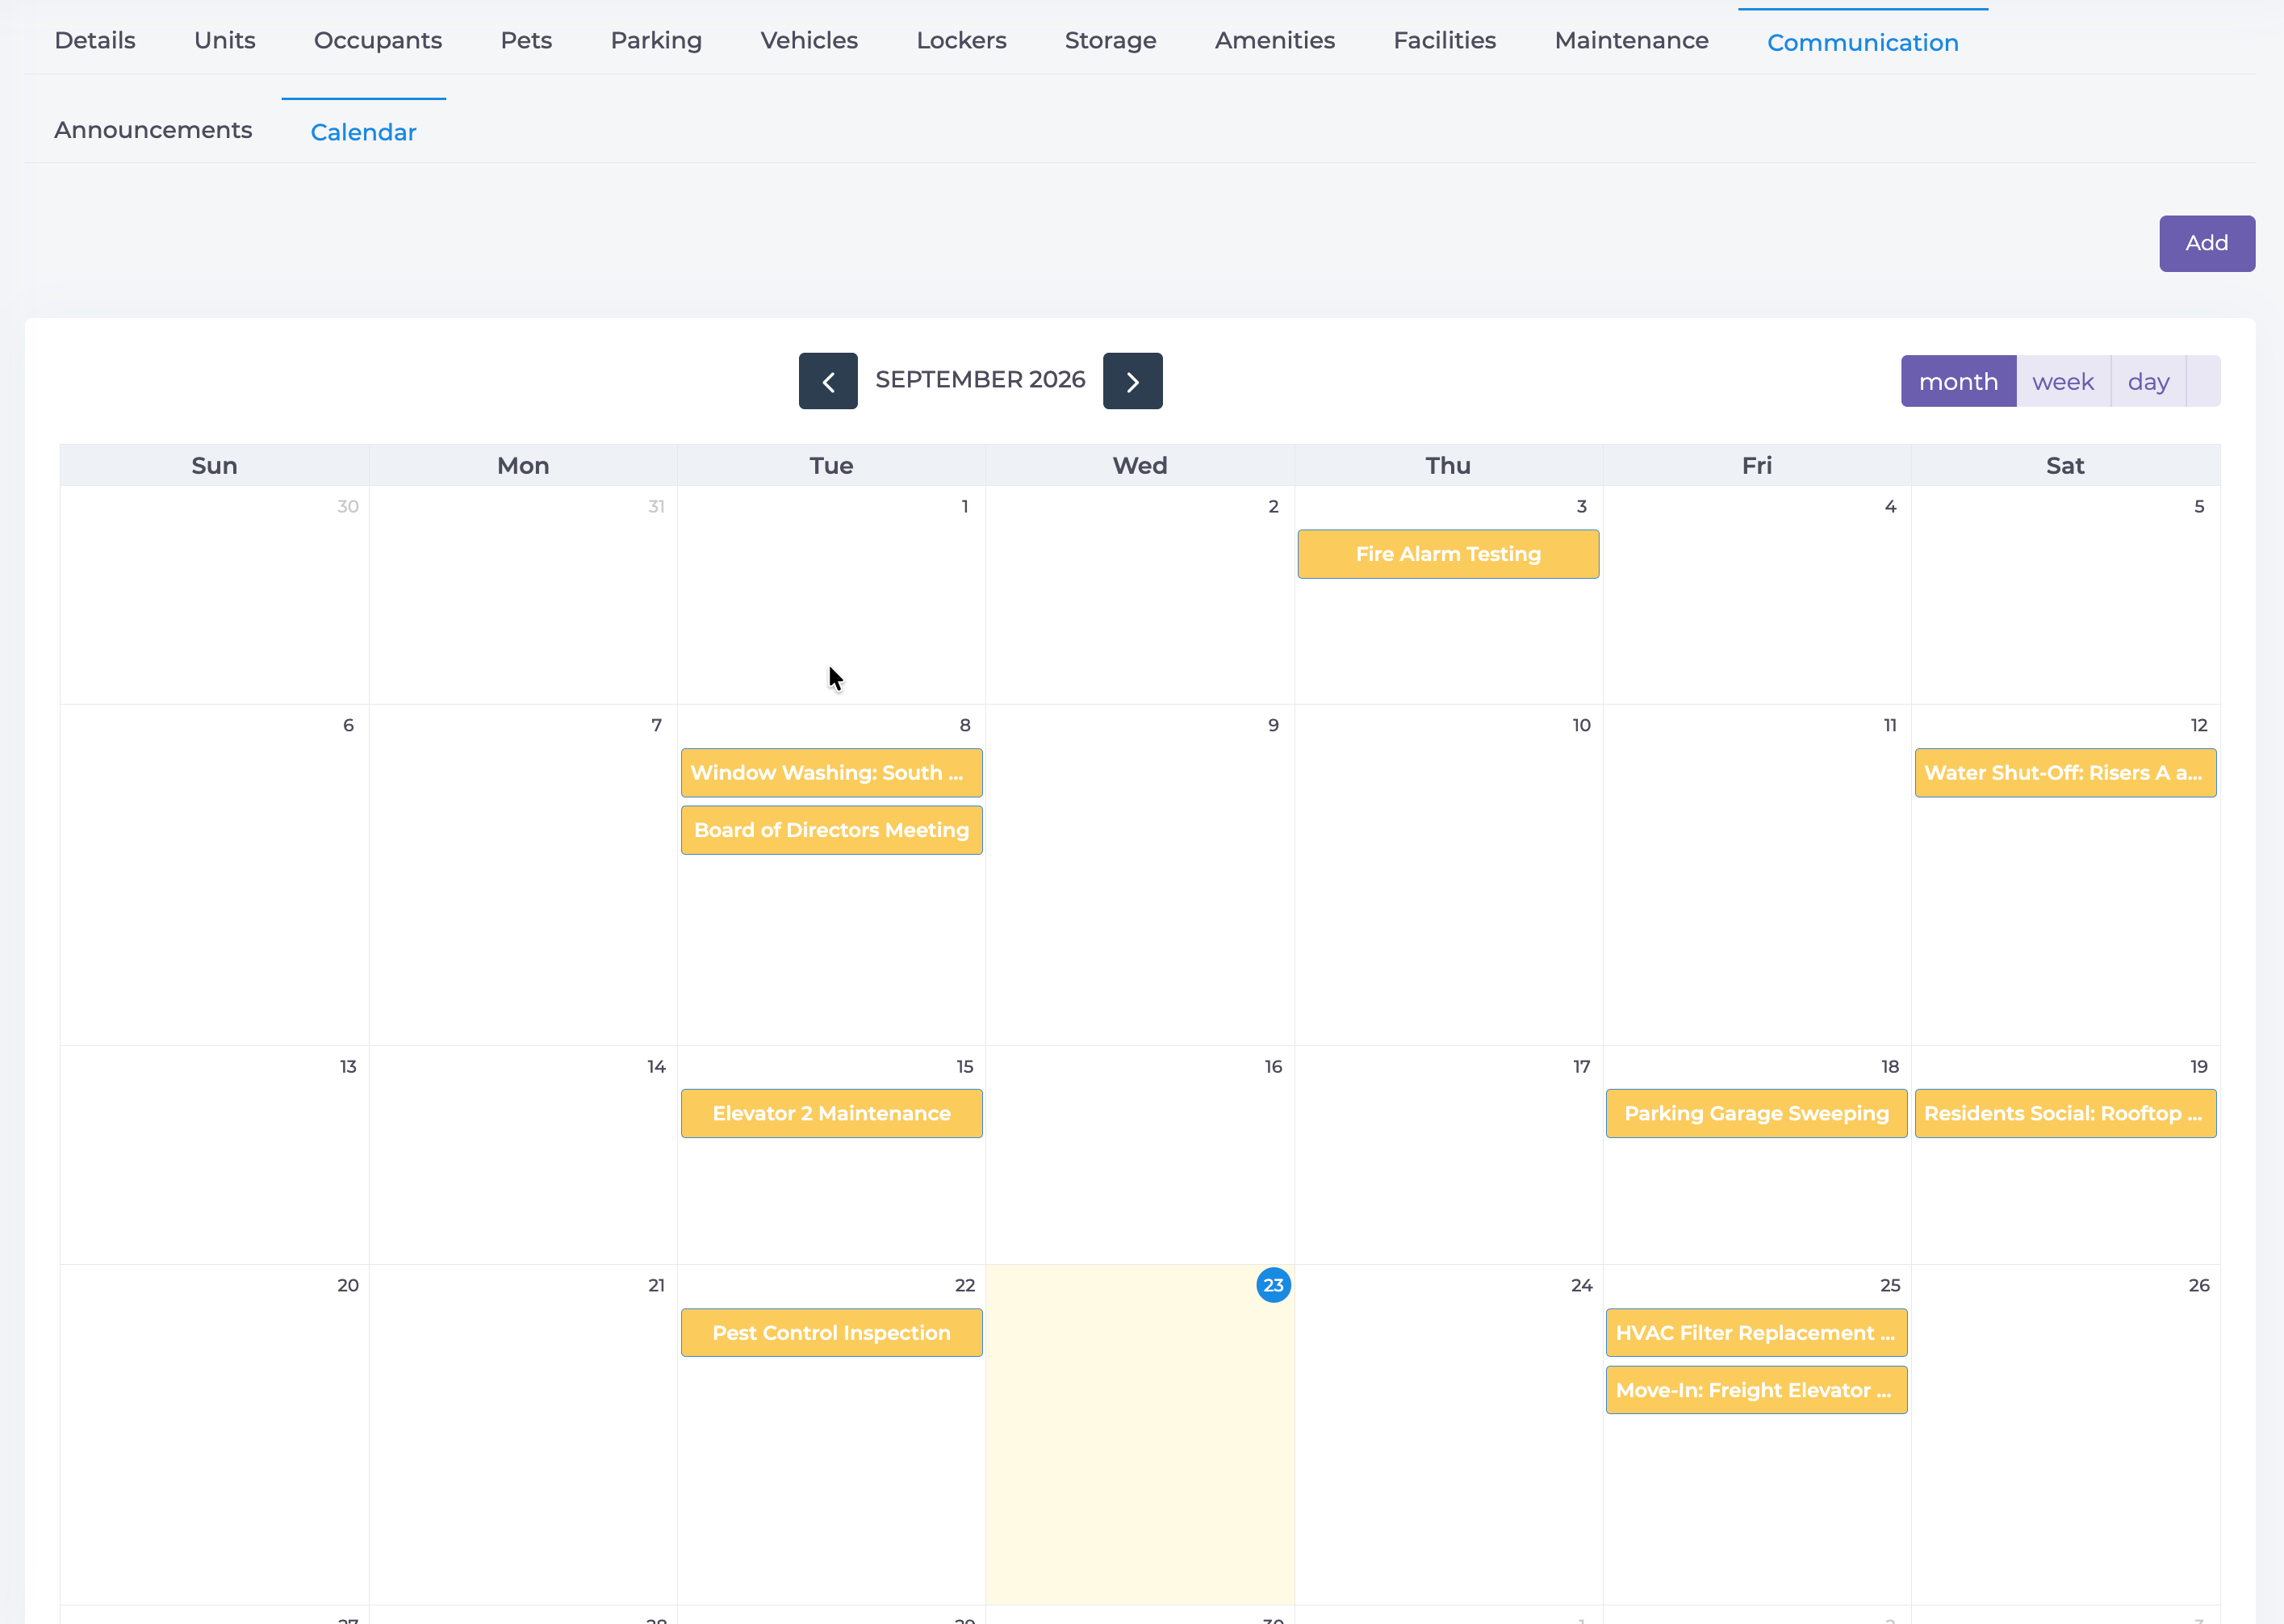Click the day number 10
The image size is (2284, 1624).
[x=1581, y=725]
